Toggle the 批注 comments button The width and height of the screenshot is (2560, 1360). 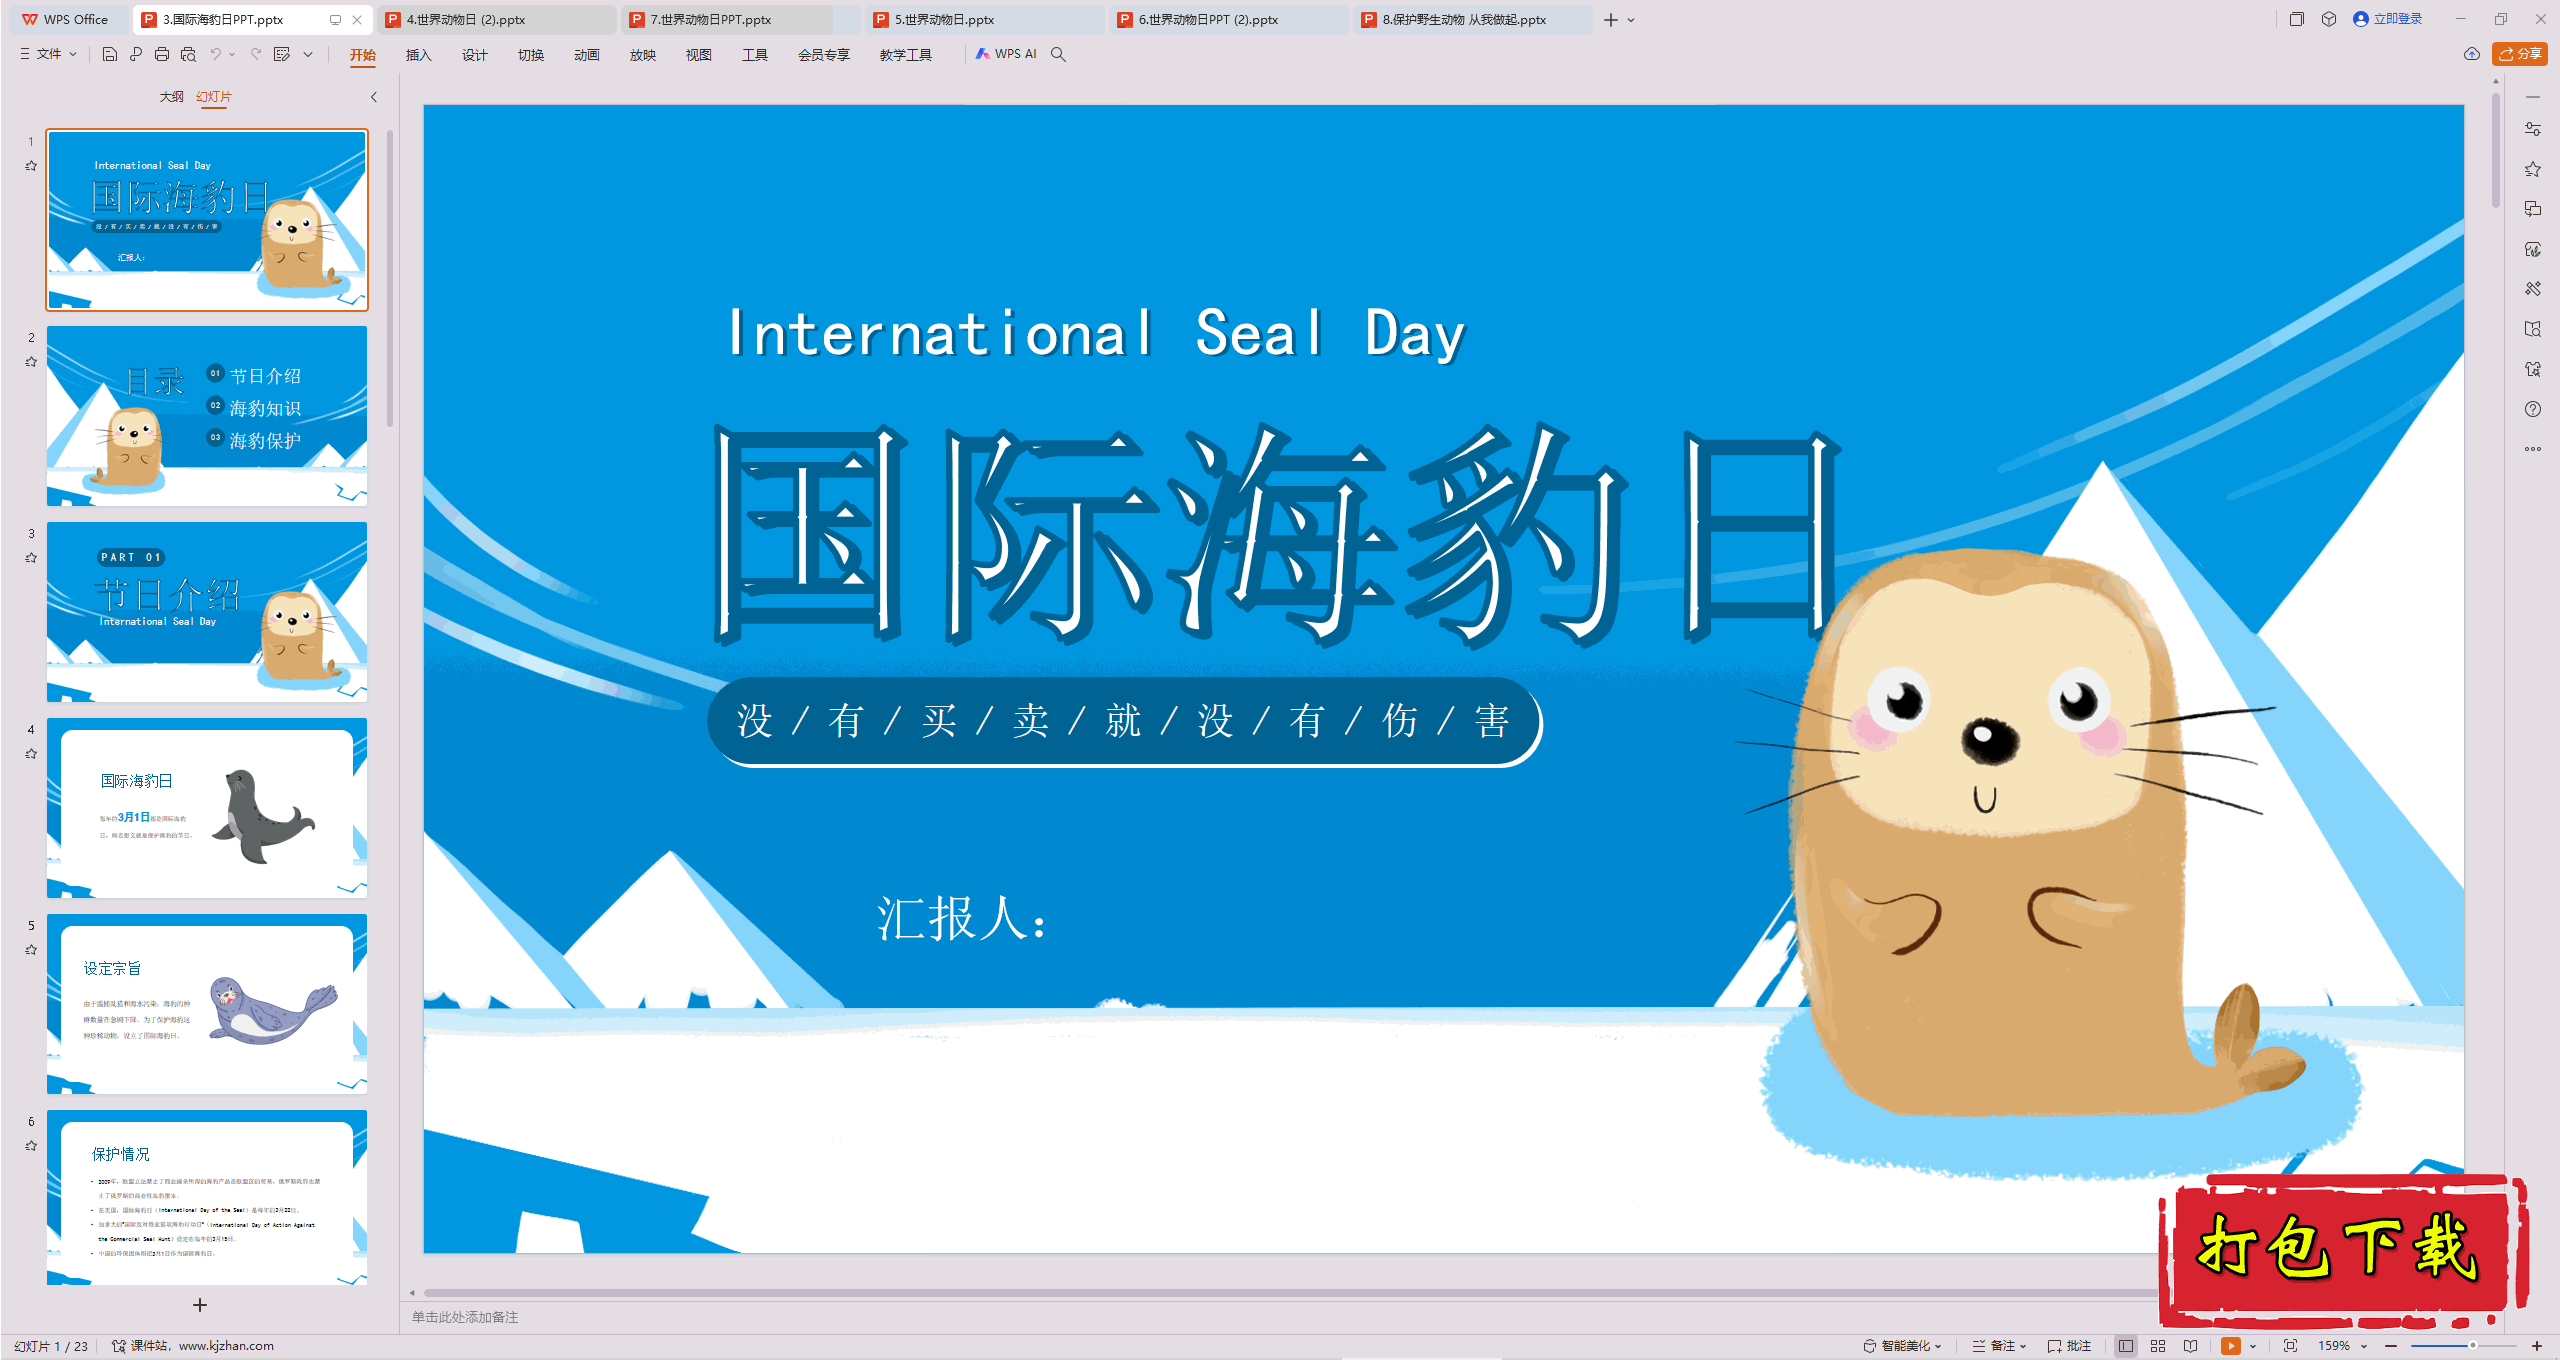click(x=2069, y=1346)
